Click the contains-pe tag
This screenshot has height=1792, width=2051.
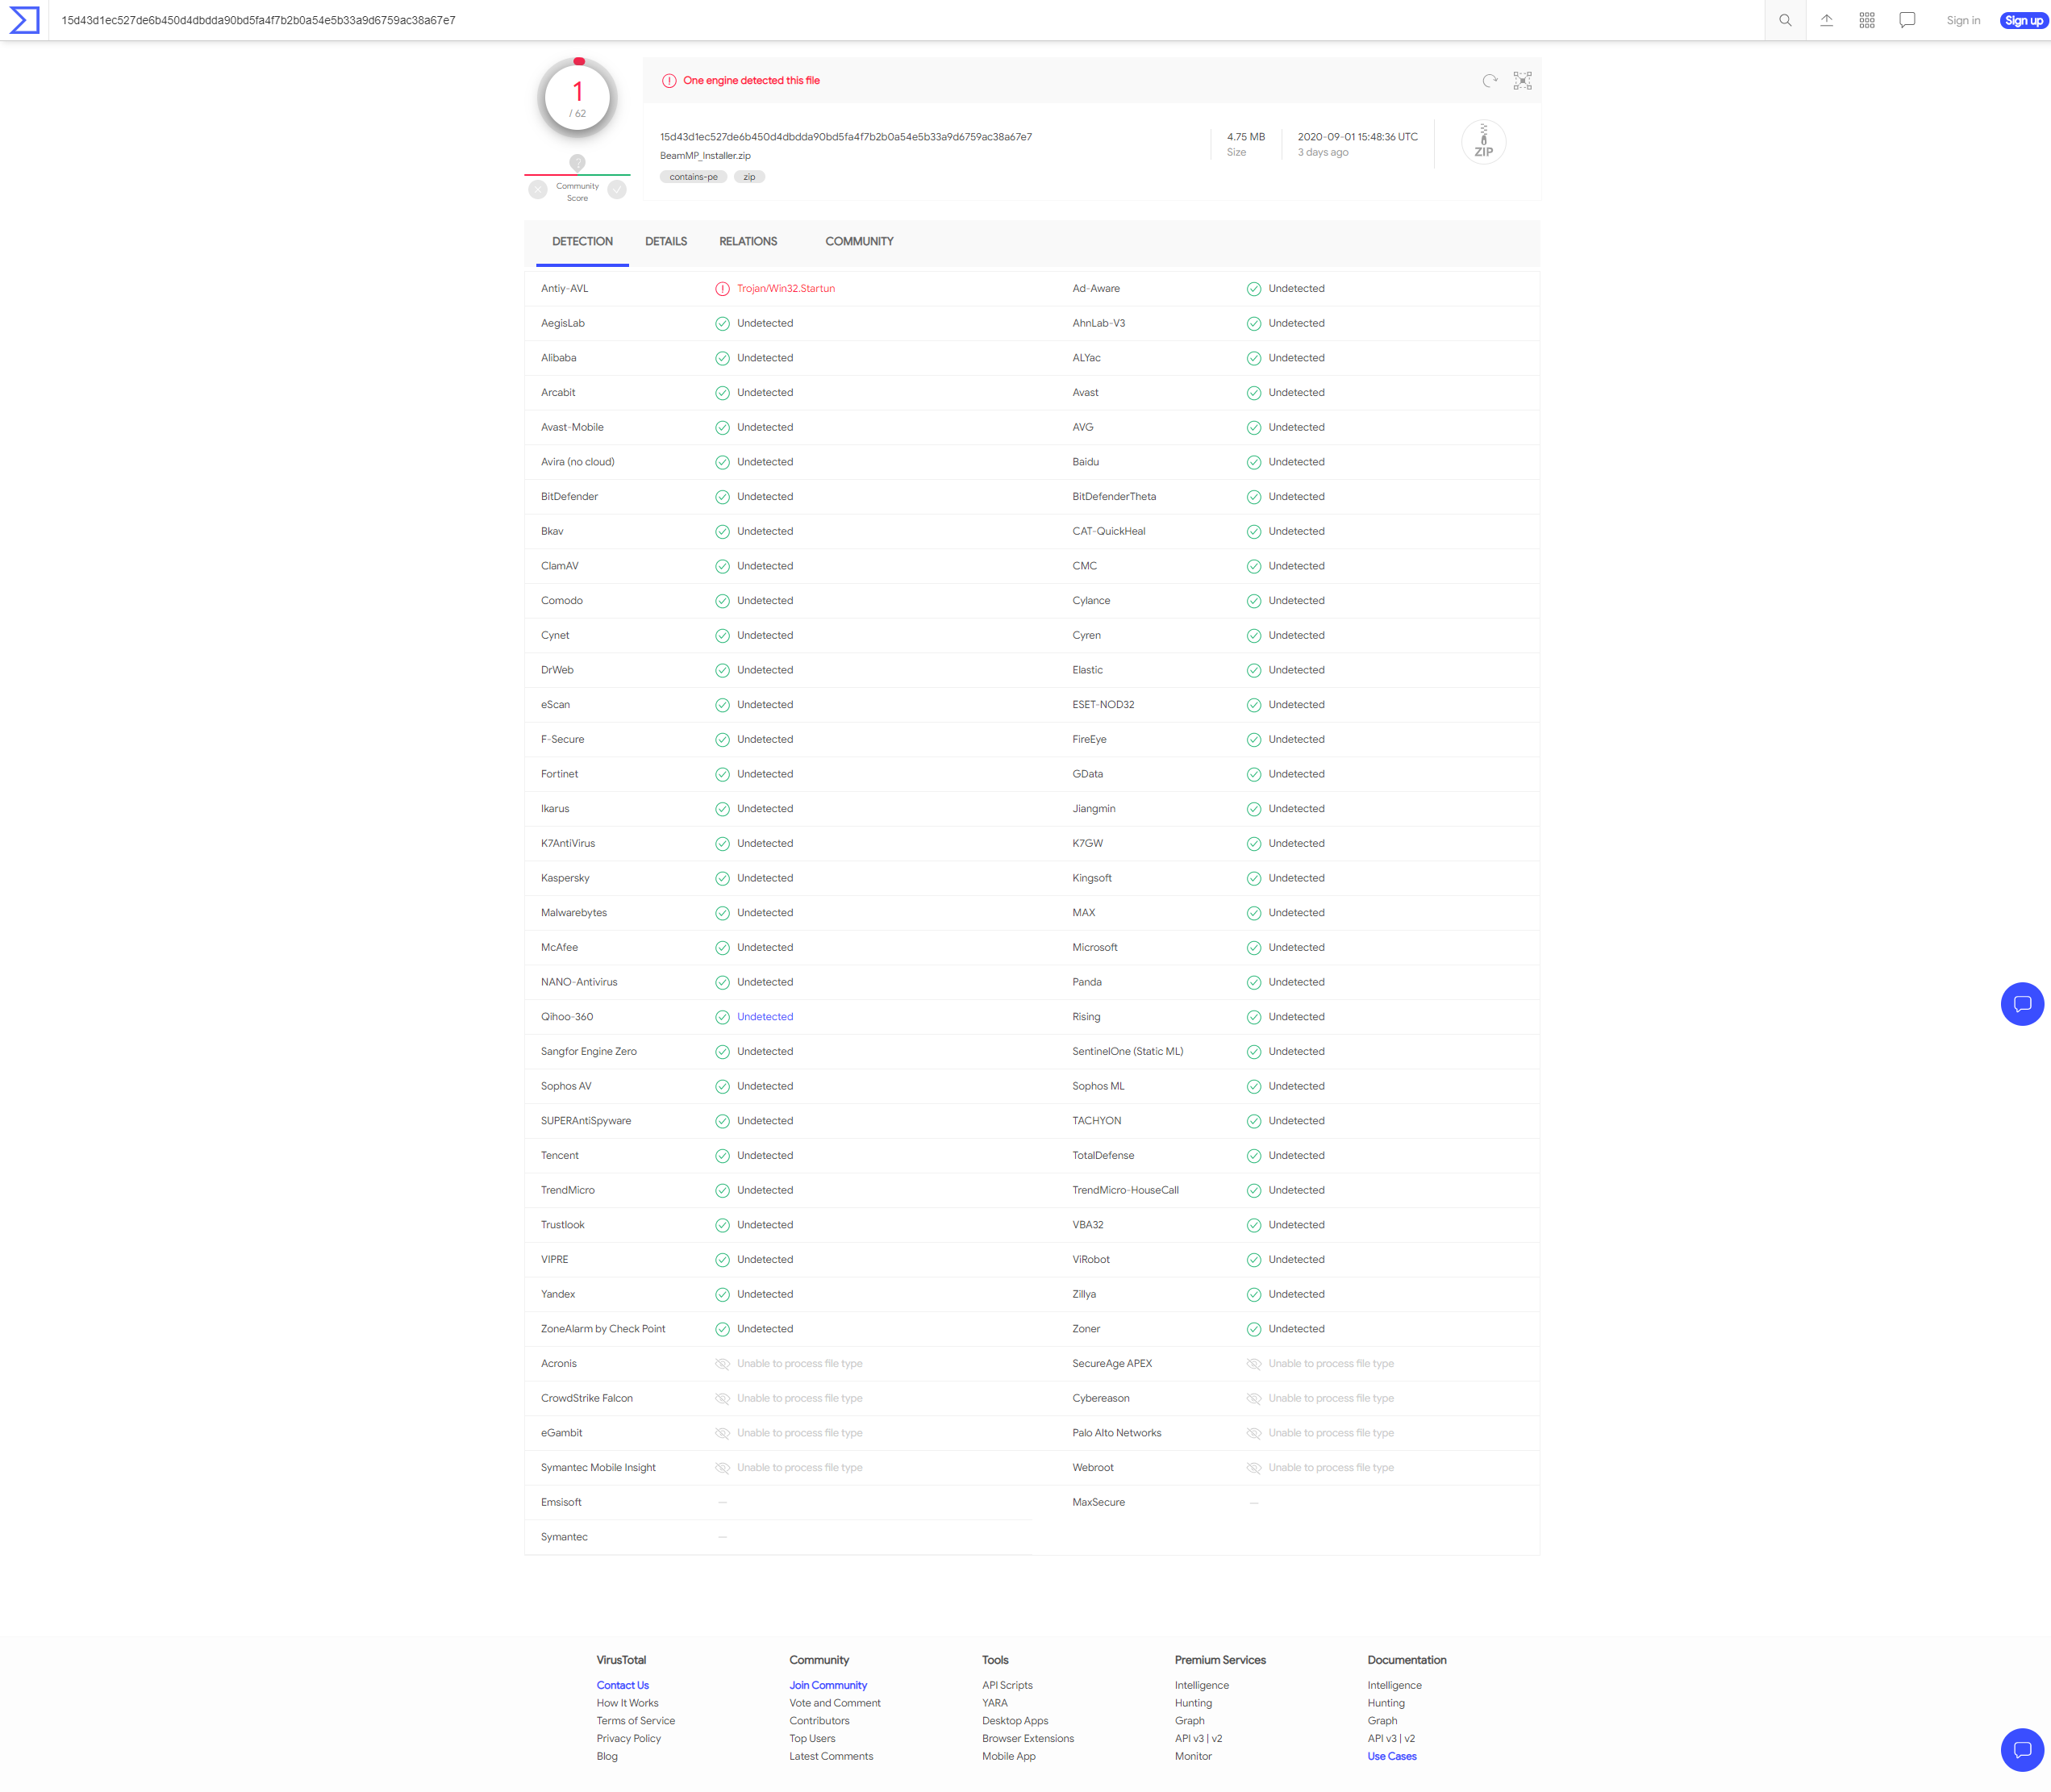tap(693, 177)
